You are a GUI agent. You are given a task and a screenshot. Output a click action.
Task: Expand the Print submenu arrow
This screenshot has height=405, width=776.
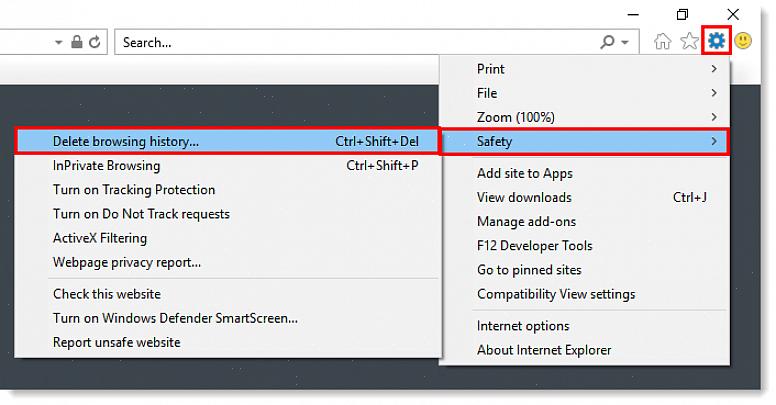point(714,69)
